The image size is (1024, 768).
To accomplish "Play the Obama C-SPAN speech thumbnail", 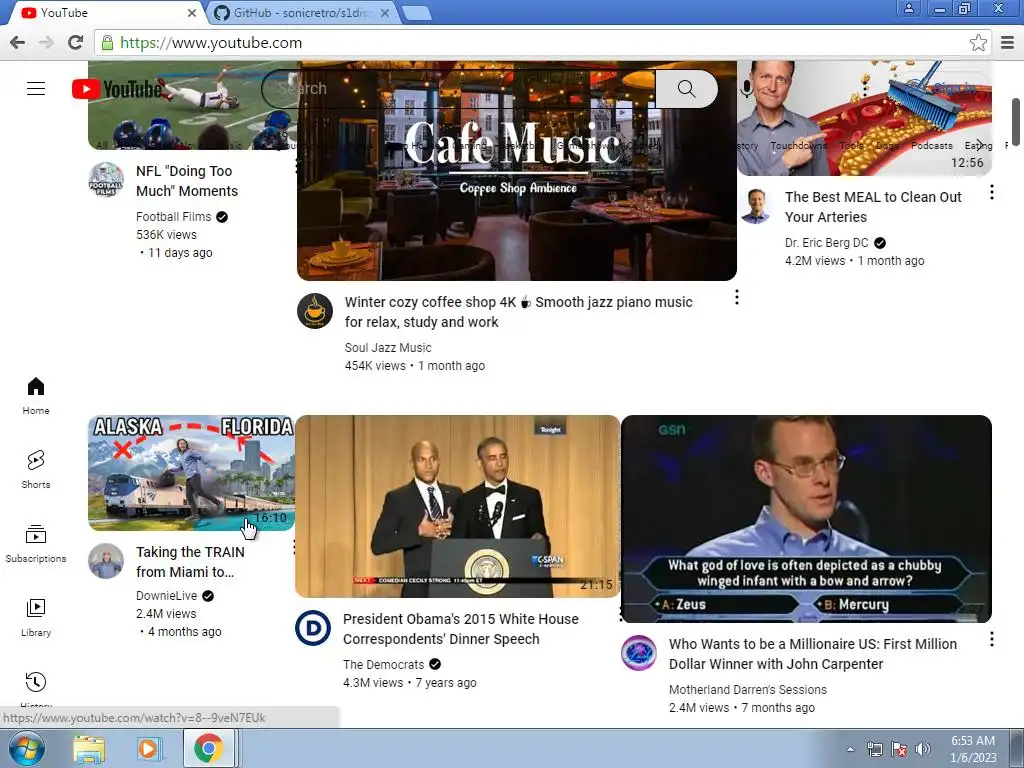I will tap(457, 506).
